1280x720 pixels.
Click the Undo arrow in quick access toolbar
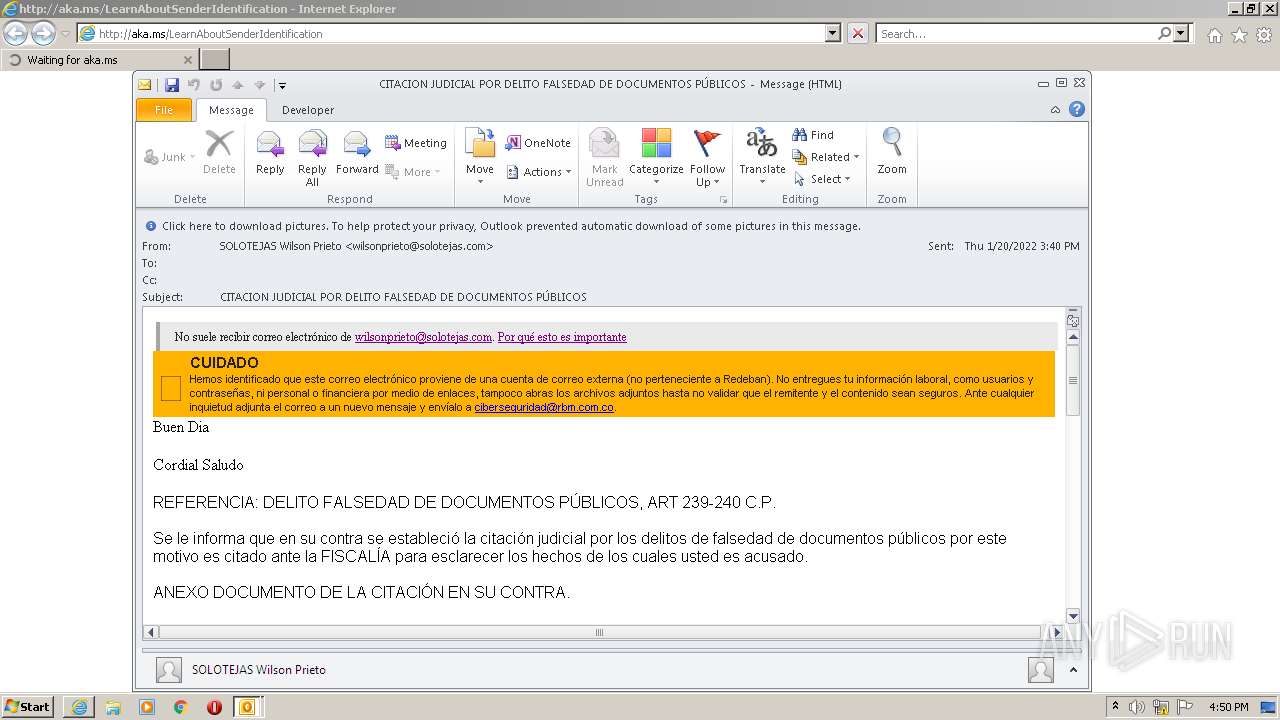tap(194, 85)
